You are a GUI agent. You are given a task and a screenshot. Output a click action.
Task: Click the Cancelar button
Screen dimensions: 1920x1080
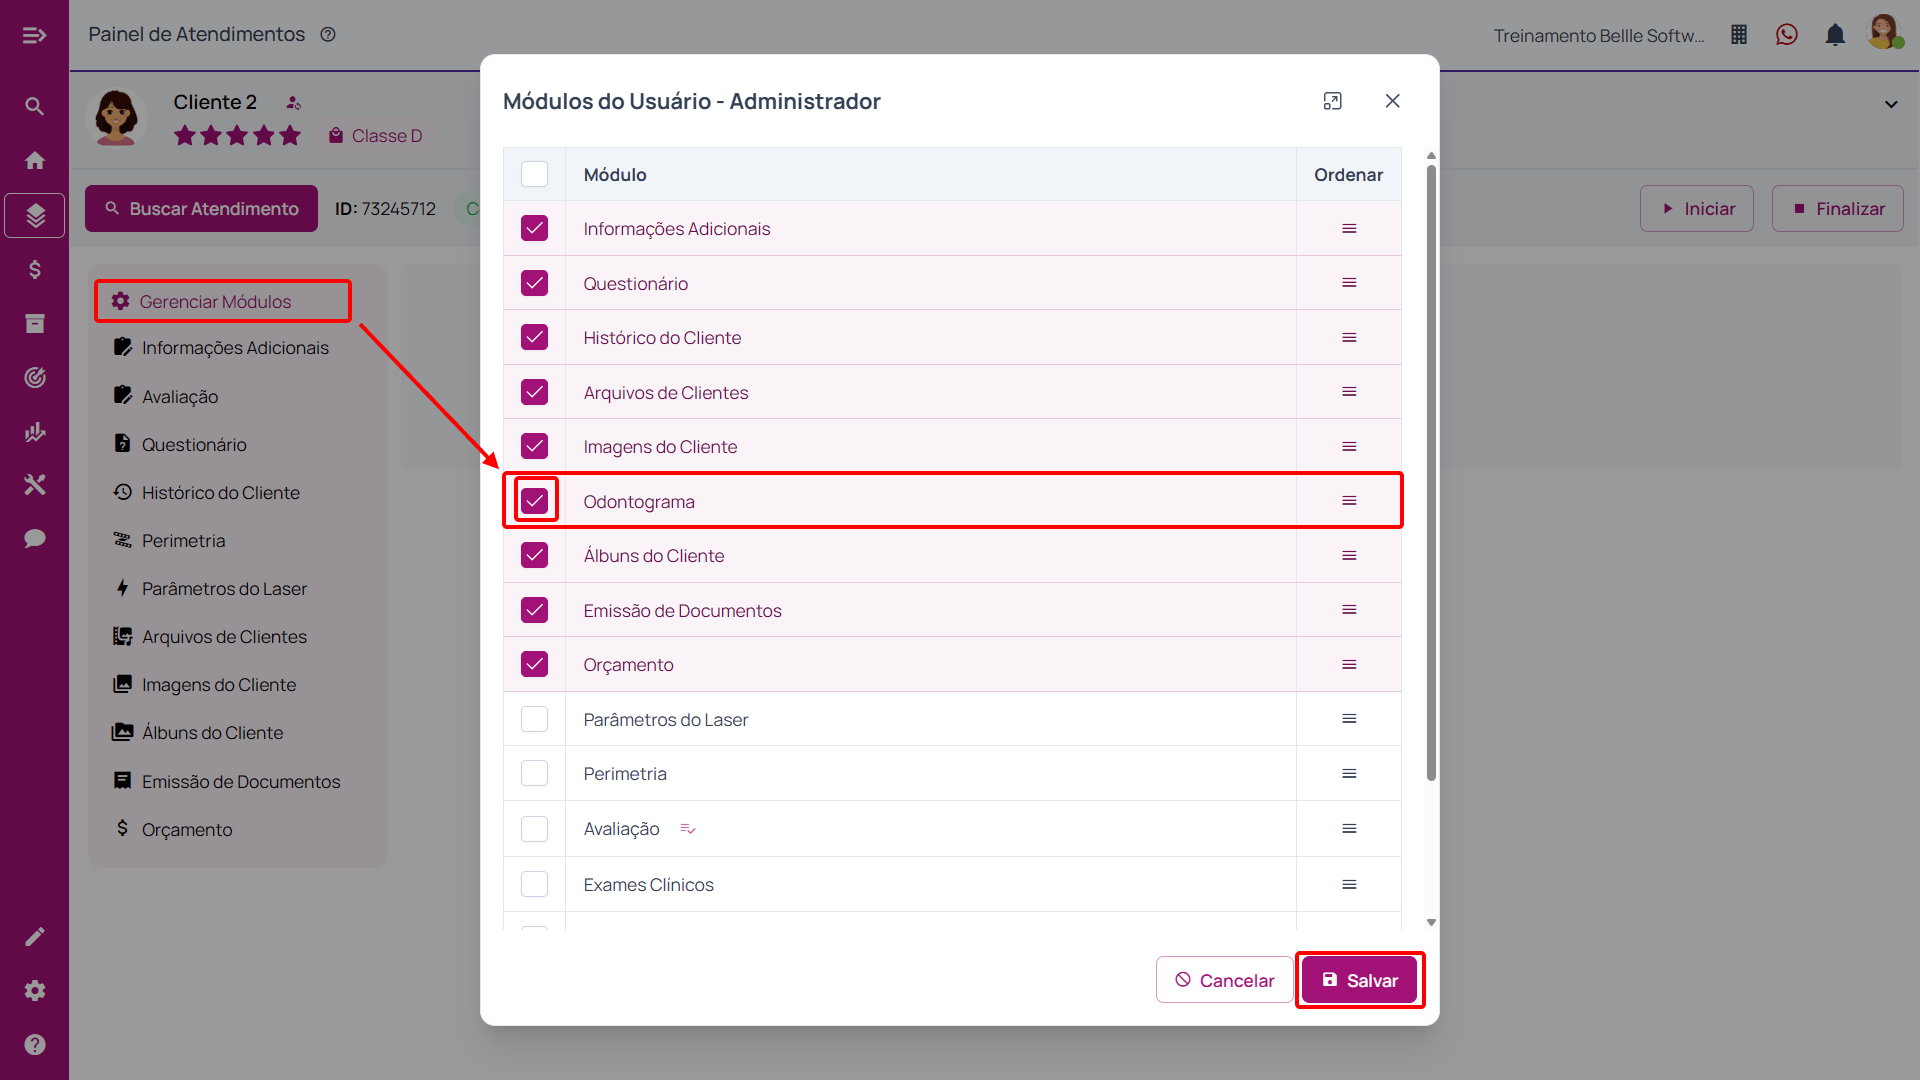pos(1225,980)
